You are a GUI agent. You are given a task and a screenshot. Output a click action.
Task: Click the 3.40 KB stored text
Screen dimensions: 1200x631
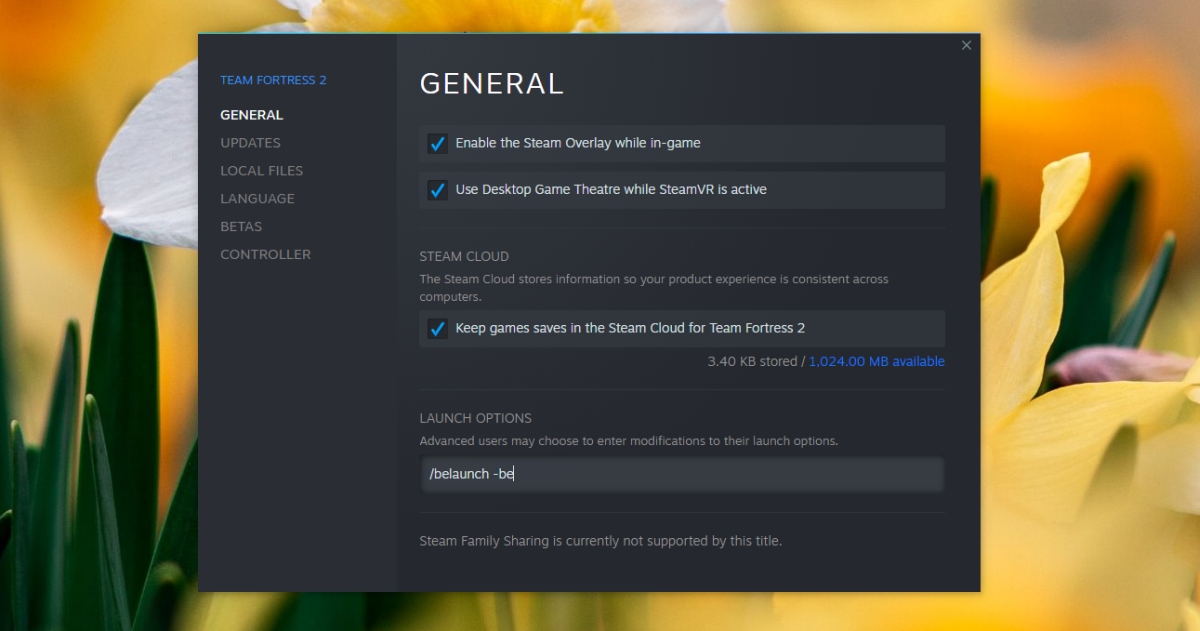point(752,362)
